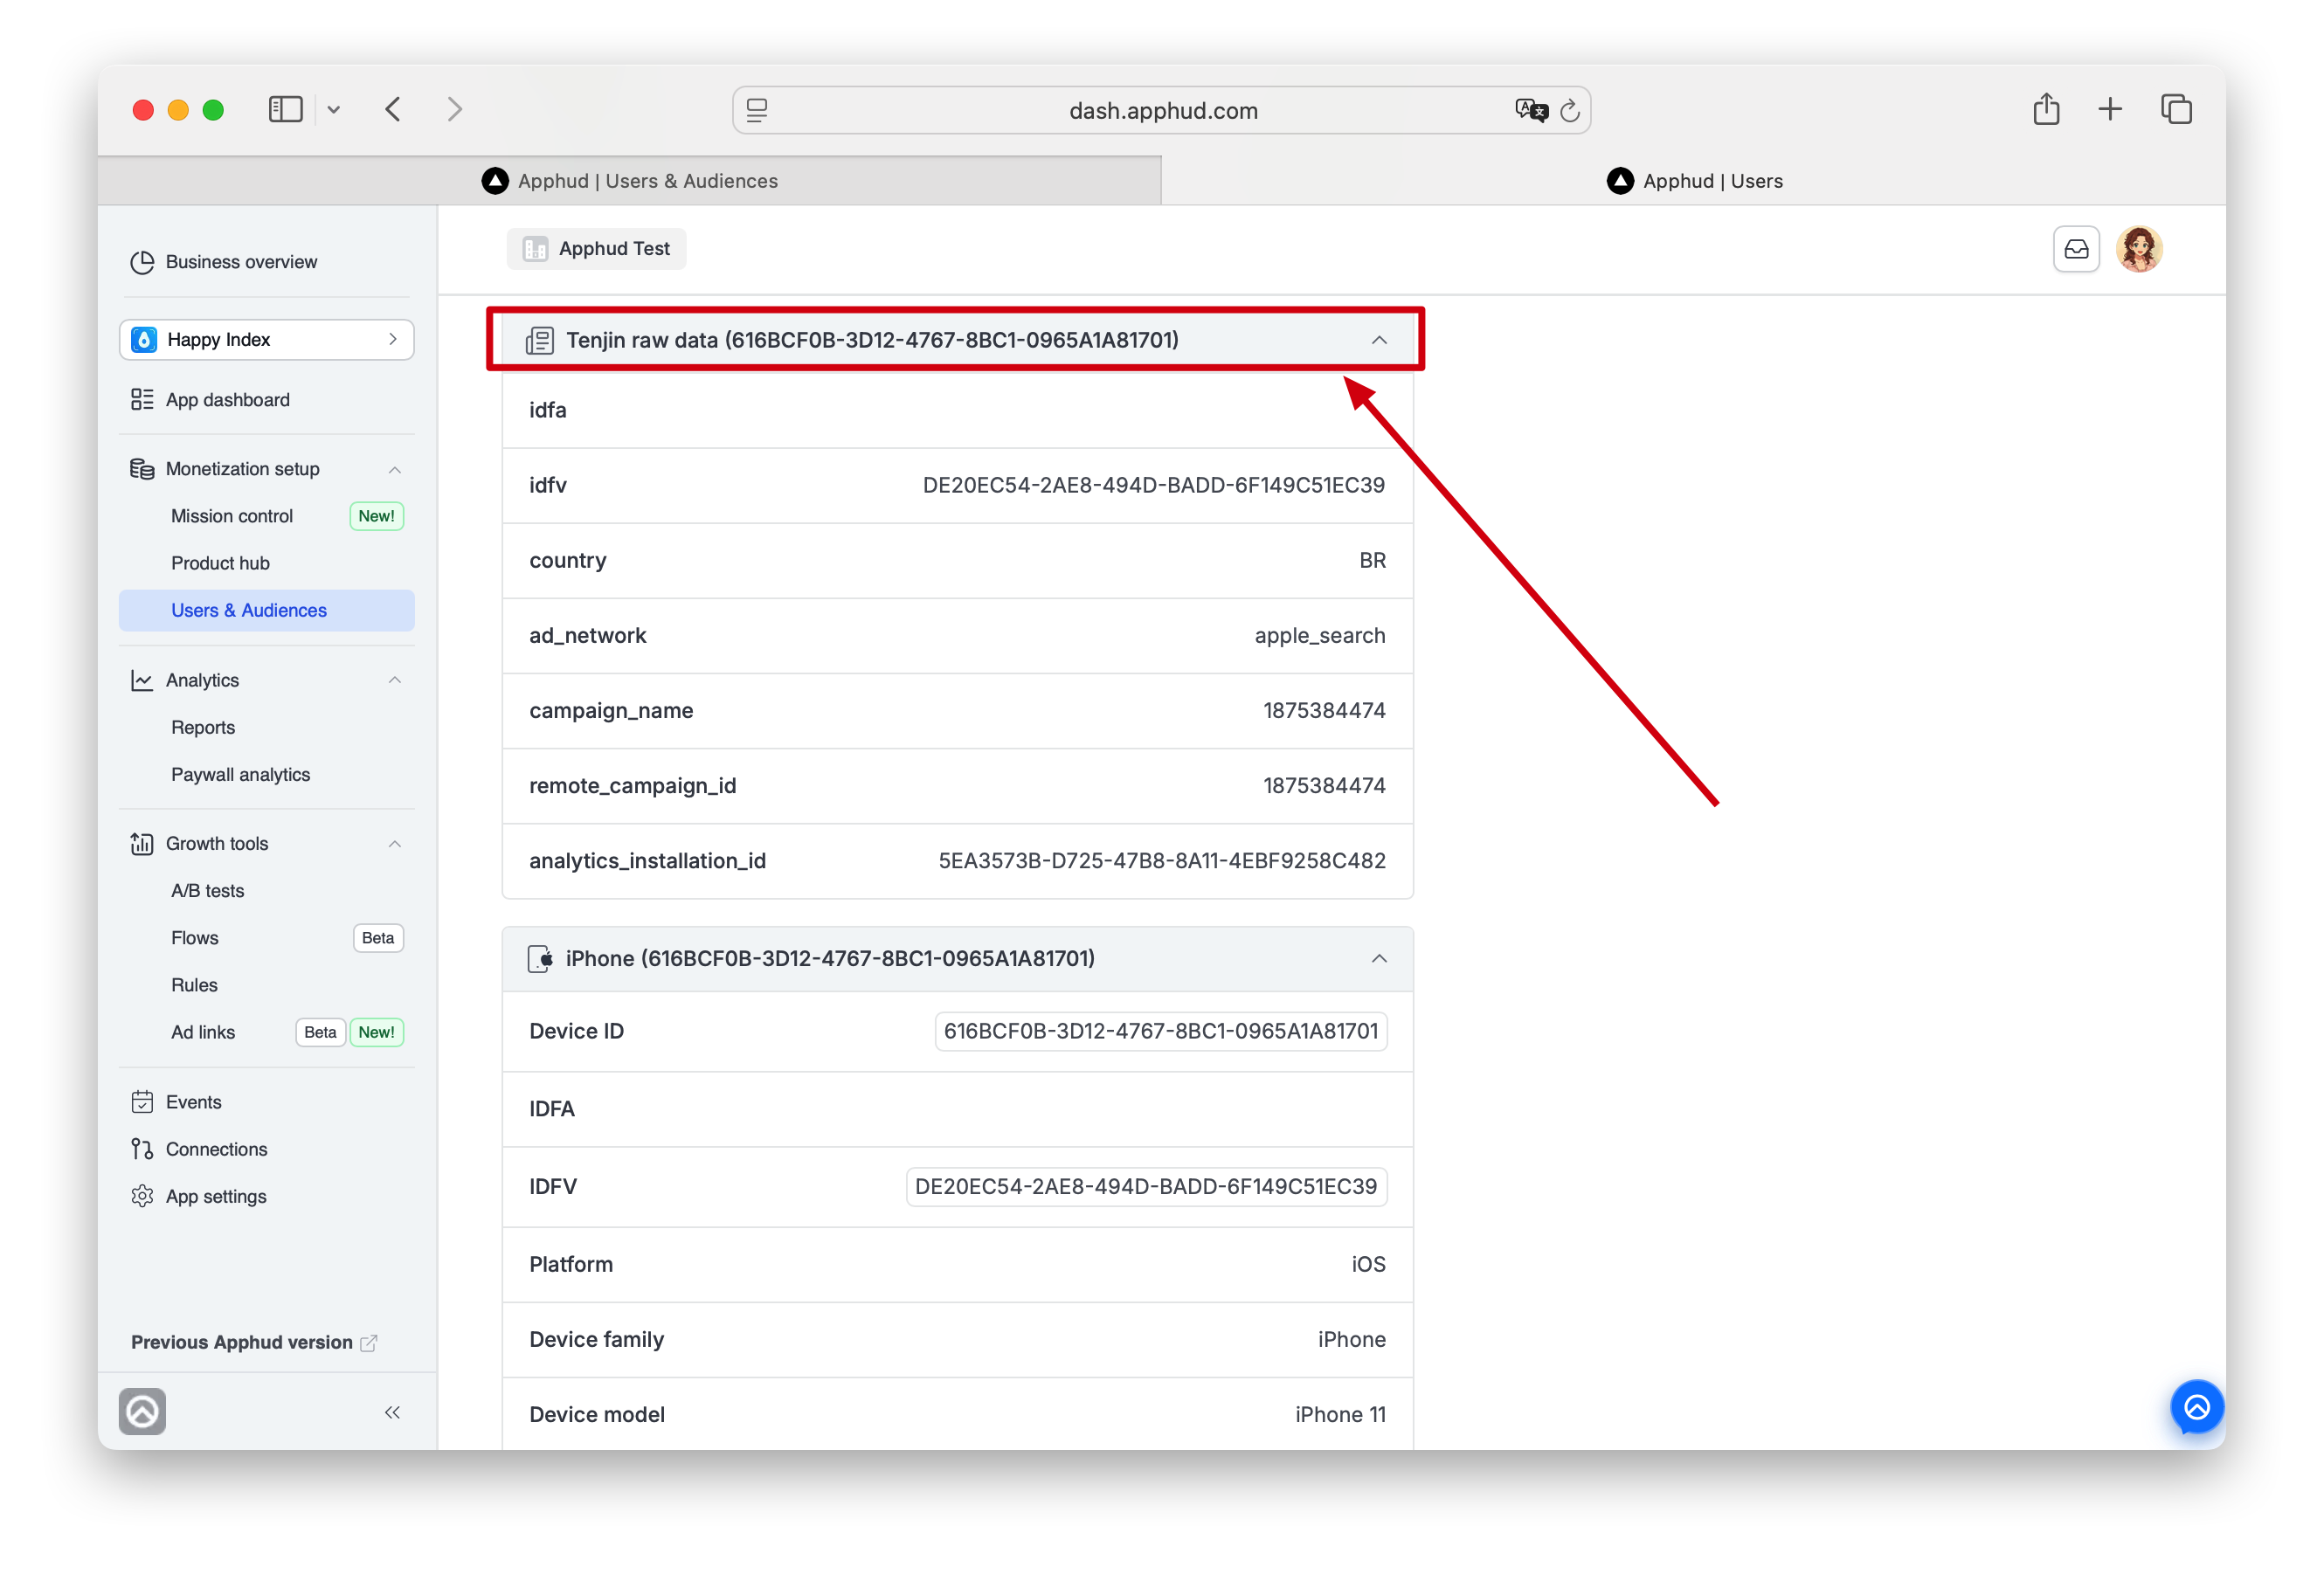
Task: Click the Connections branch icon
Action: [142, 1149]
